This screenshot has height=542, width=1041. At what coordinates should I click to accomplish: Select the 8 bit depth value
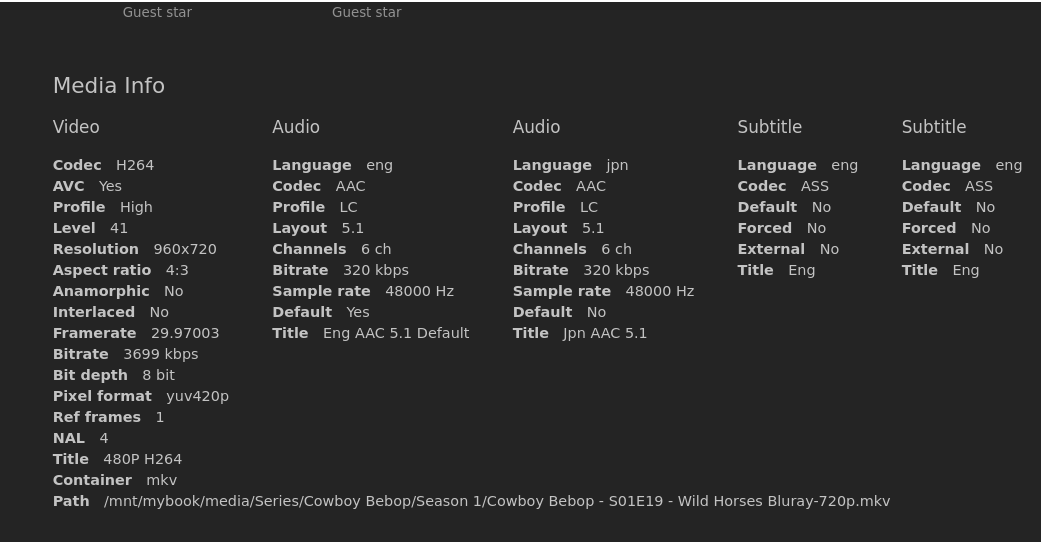(x=158, y=375)
